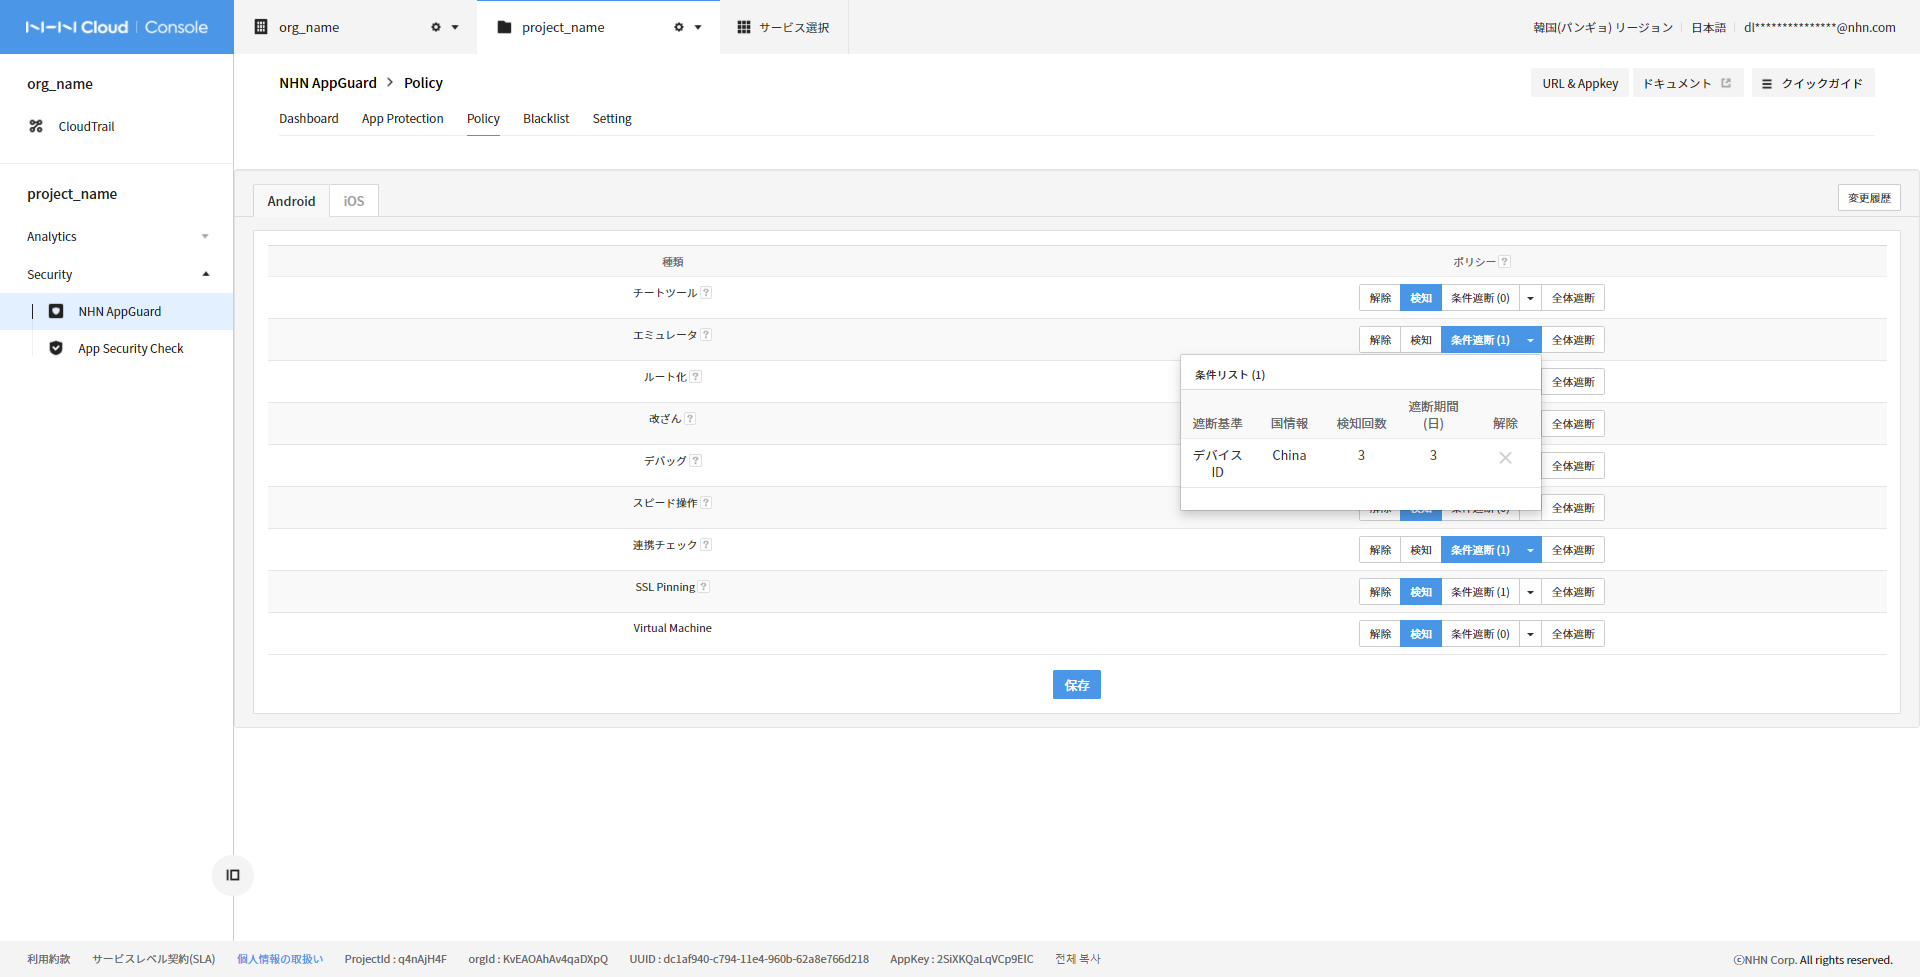Viewport: 1920px width, 977px height.
Task: Remove the China condition with X icon
Action: click(1505, 458)
